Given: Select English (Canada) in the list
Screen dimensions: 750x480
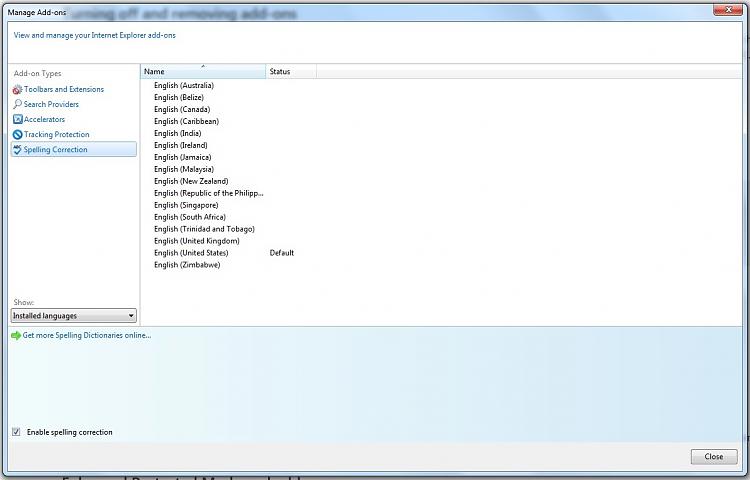Looking at the screenshot, I should pyautogui.click(x=182, y=109).
